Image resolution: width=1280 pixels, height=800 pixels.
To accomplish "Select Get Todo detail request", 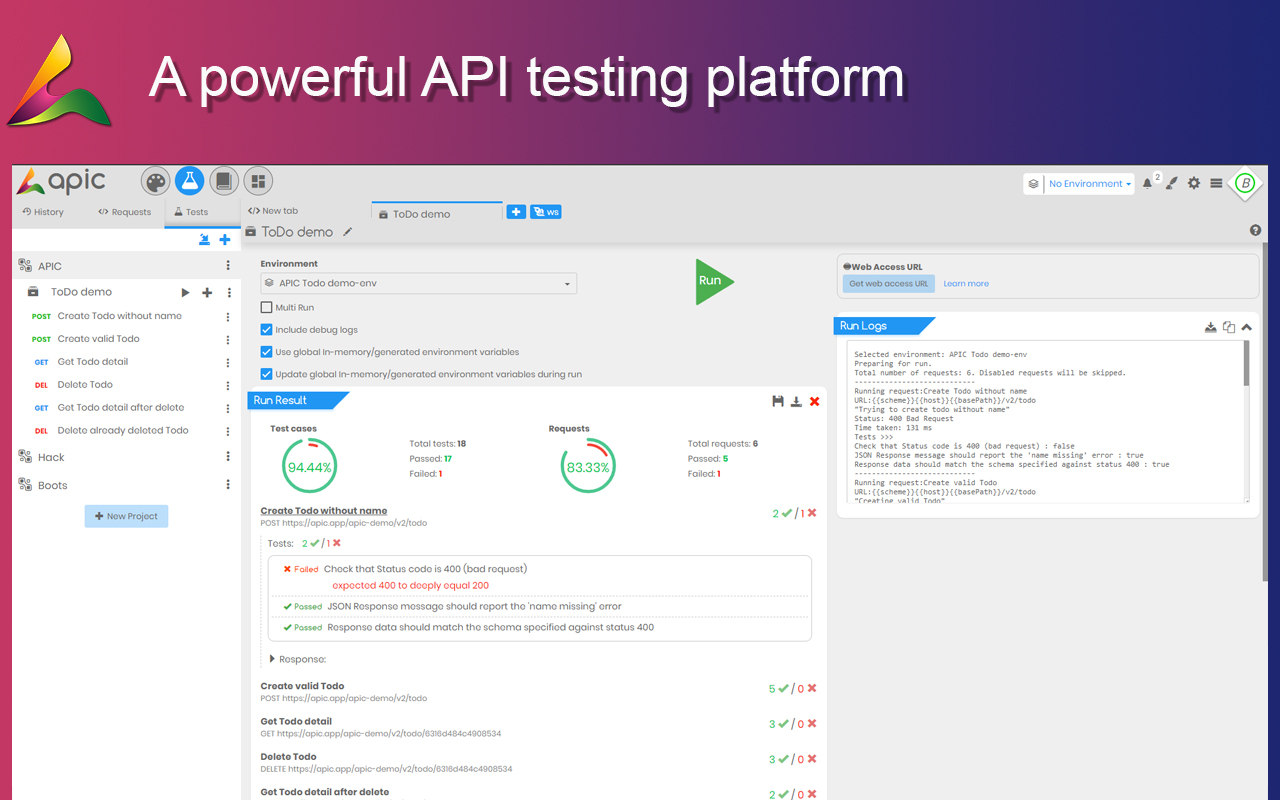I will 92,362.
